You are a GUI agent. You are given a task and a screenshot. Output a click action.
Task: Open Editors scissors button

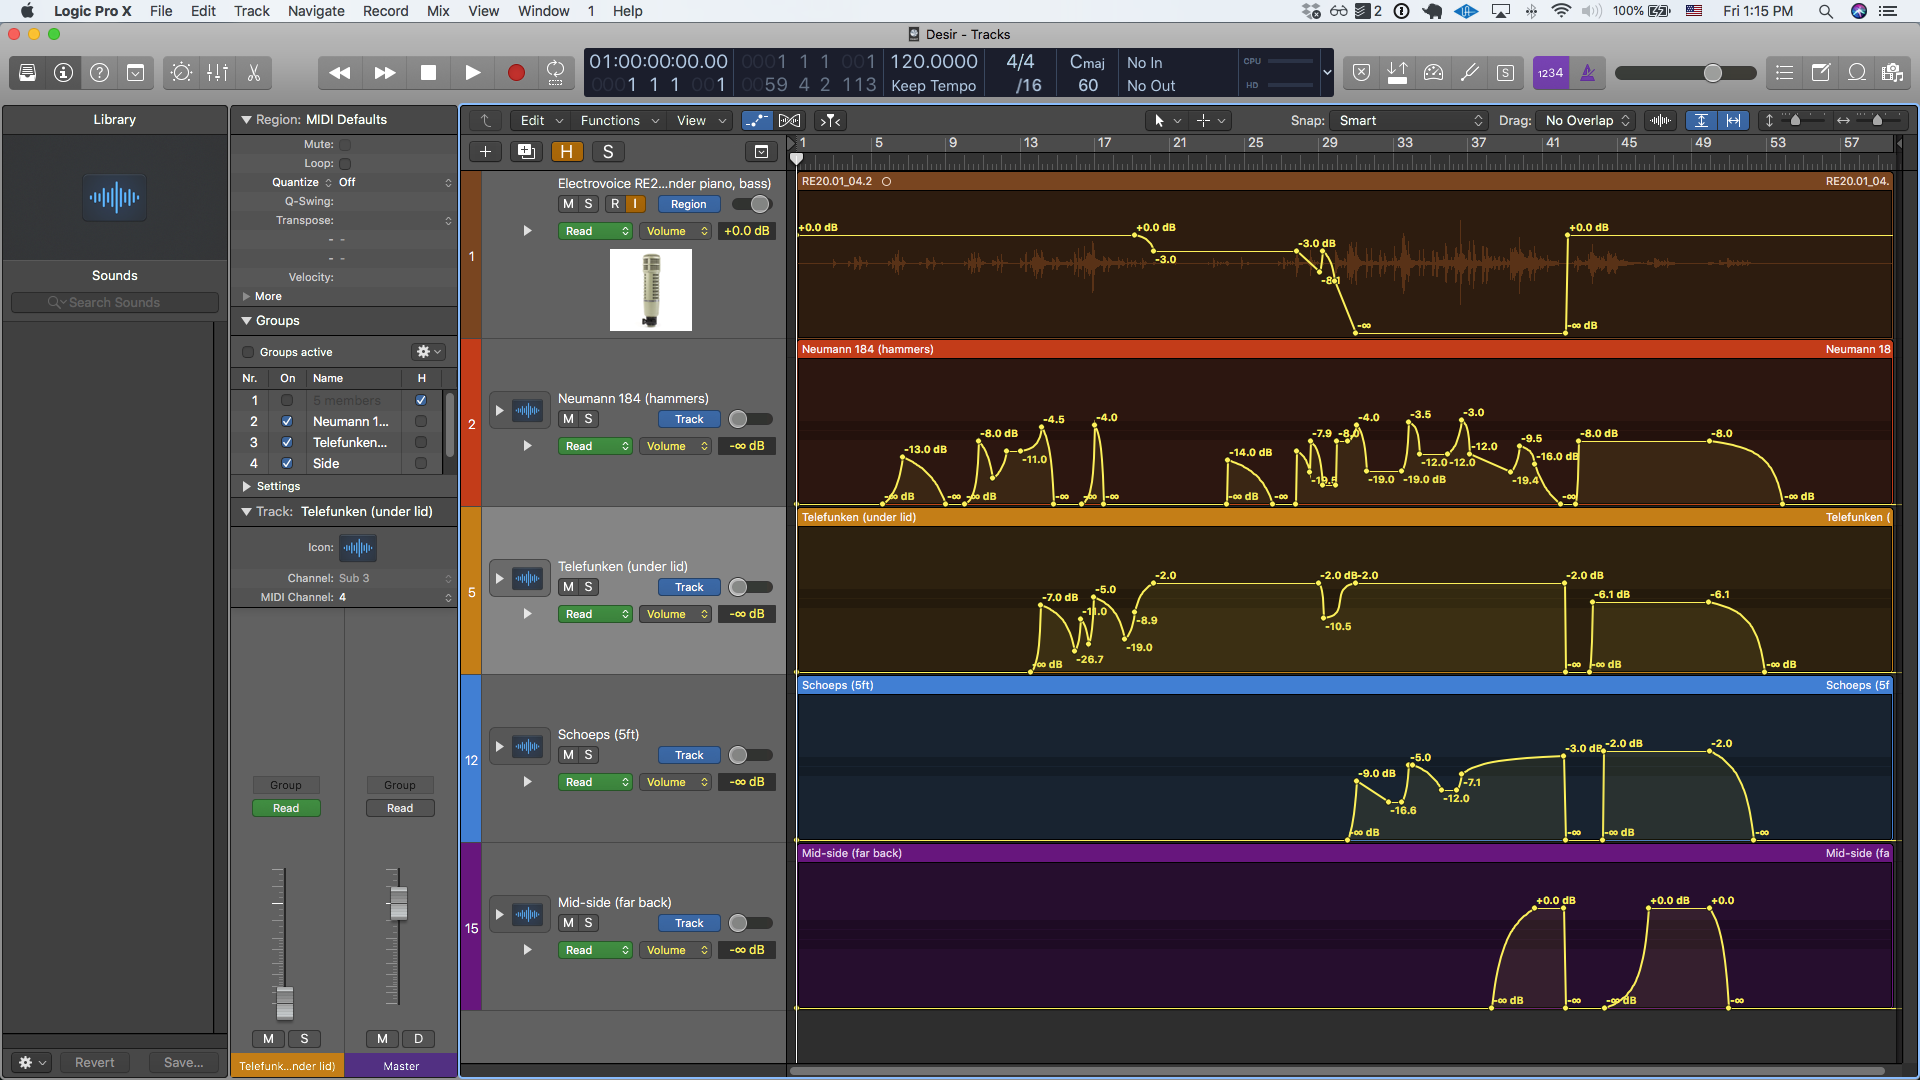pos(253,73)
